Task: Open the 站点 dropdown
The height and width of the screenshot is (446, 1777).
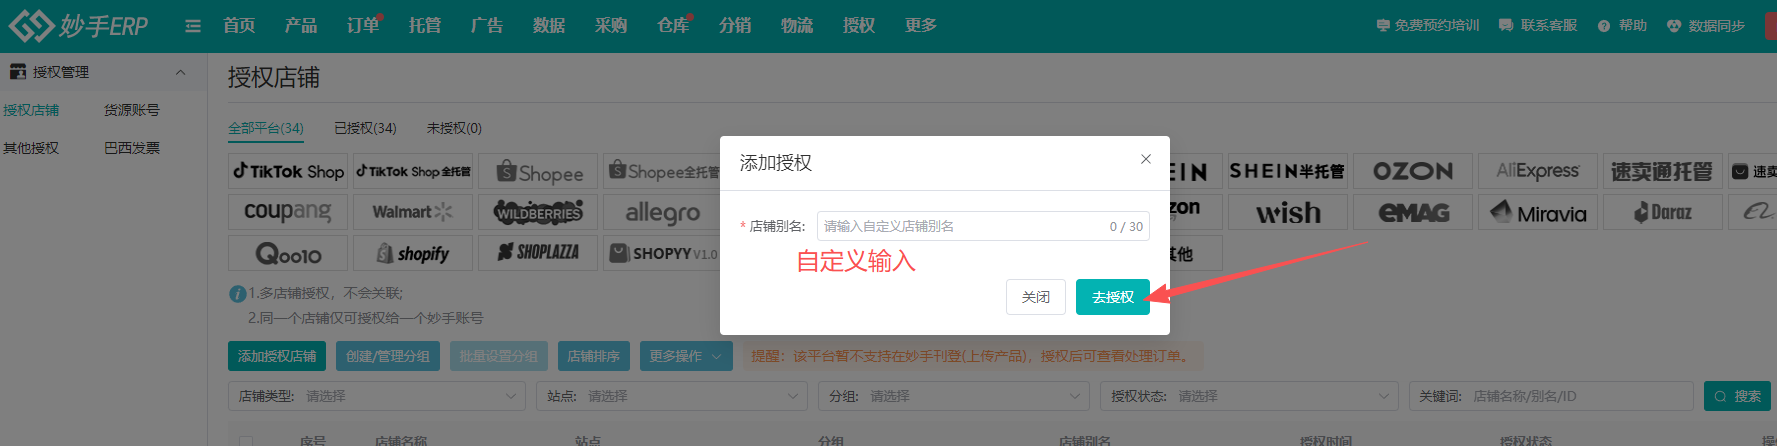Action: coord(672,396)
